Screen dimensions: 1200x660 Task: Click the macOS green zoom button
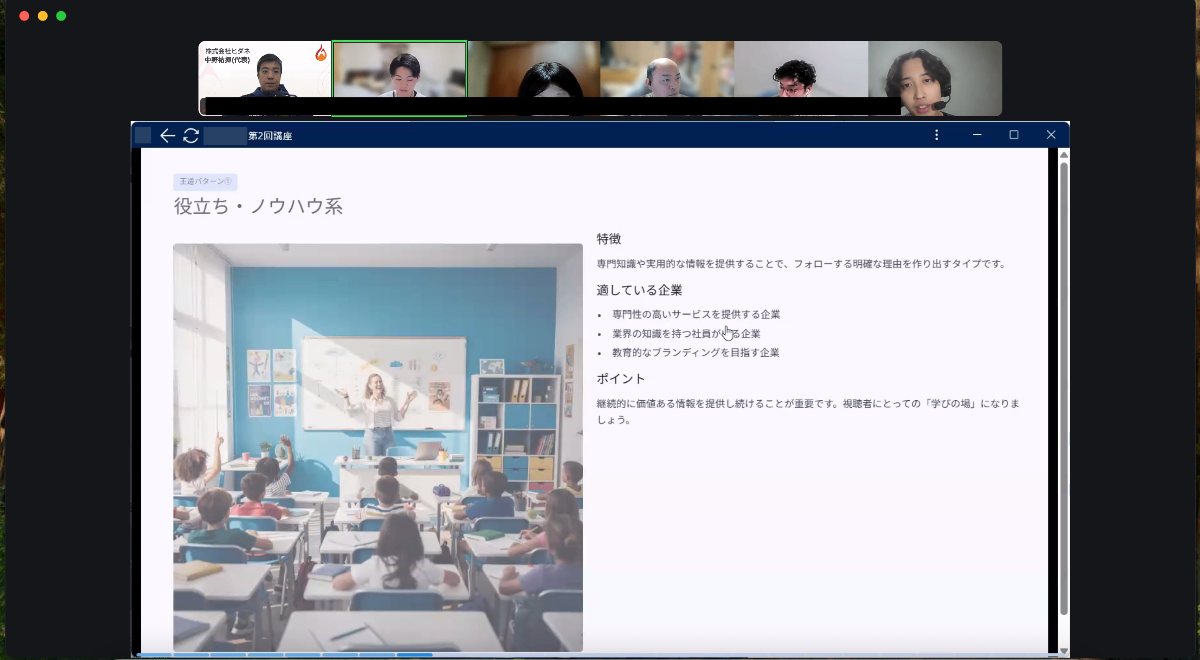click(x=62, y=16)
